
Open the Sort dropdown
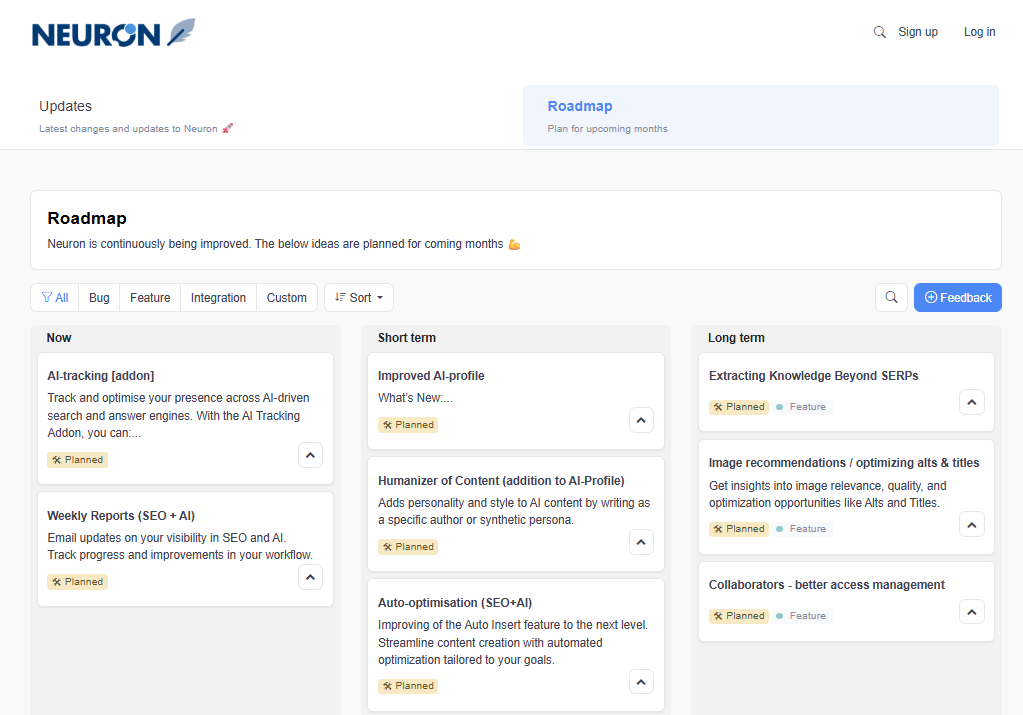coord(359,297)
